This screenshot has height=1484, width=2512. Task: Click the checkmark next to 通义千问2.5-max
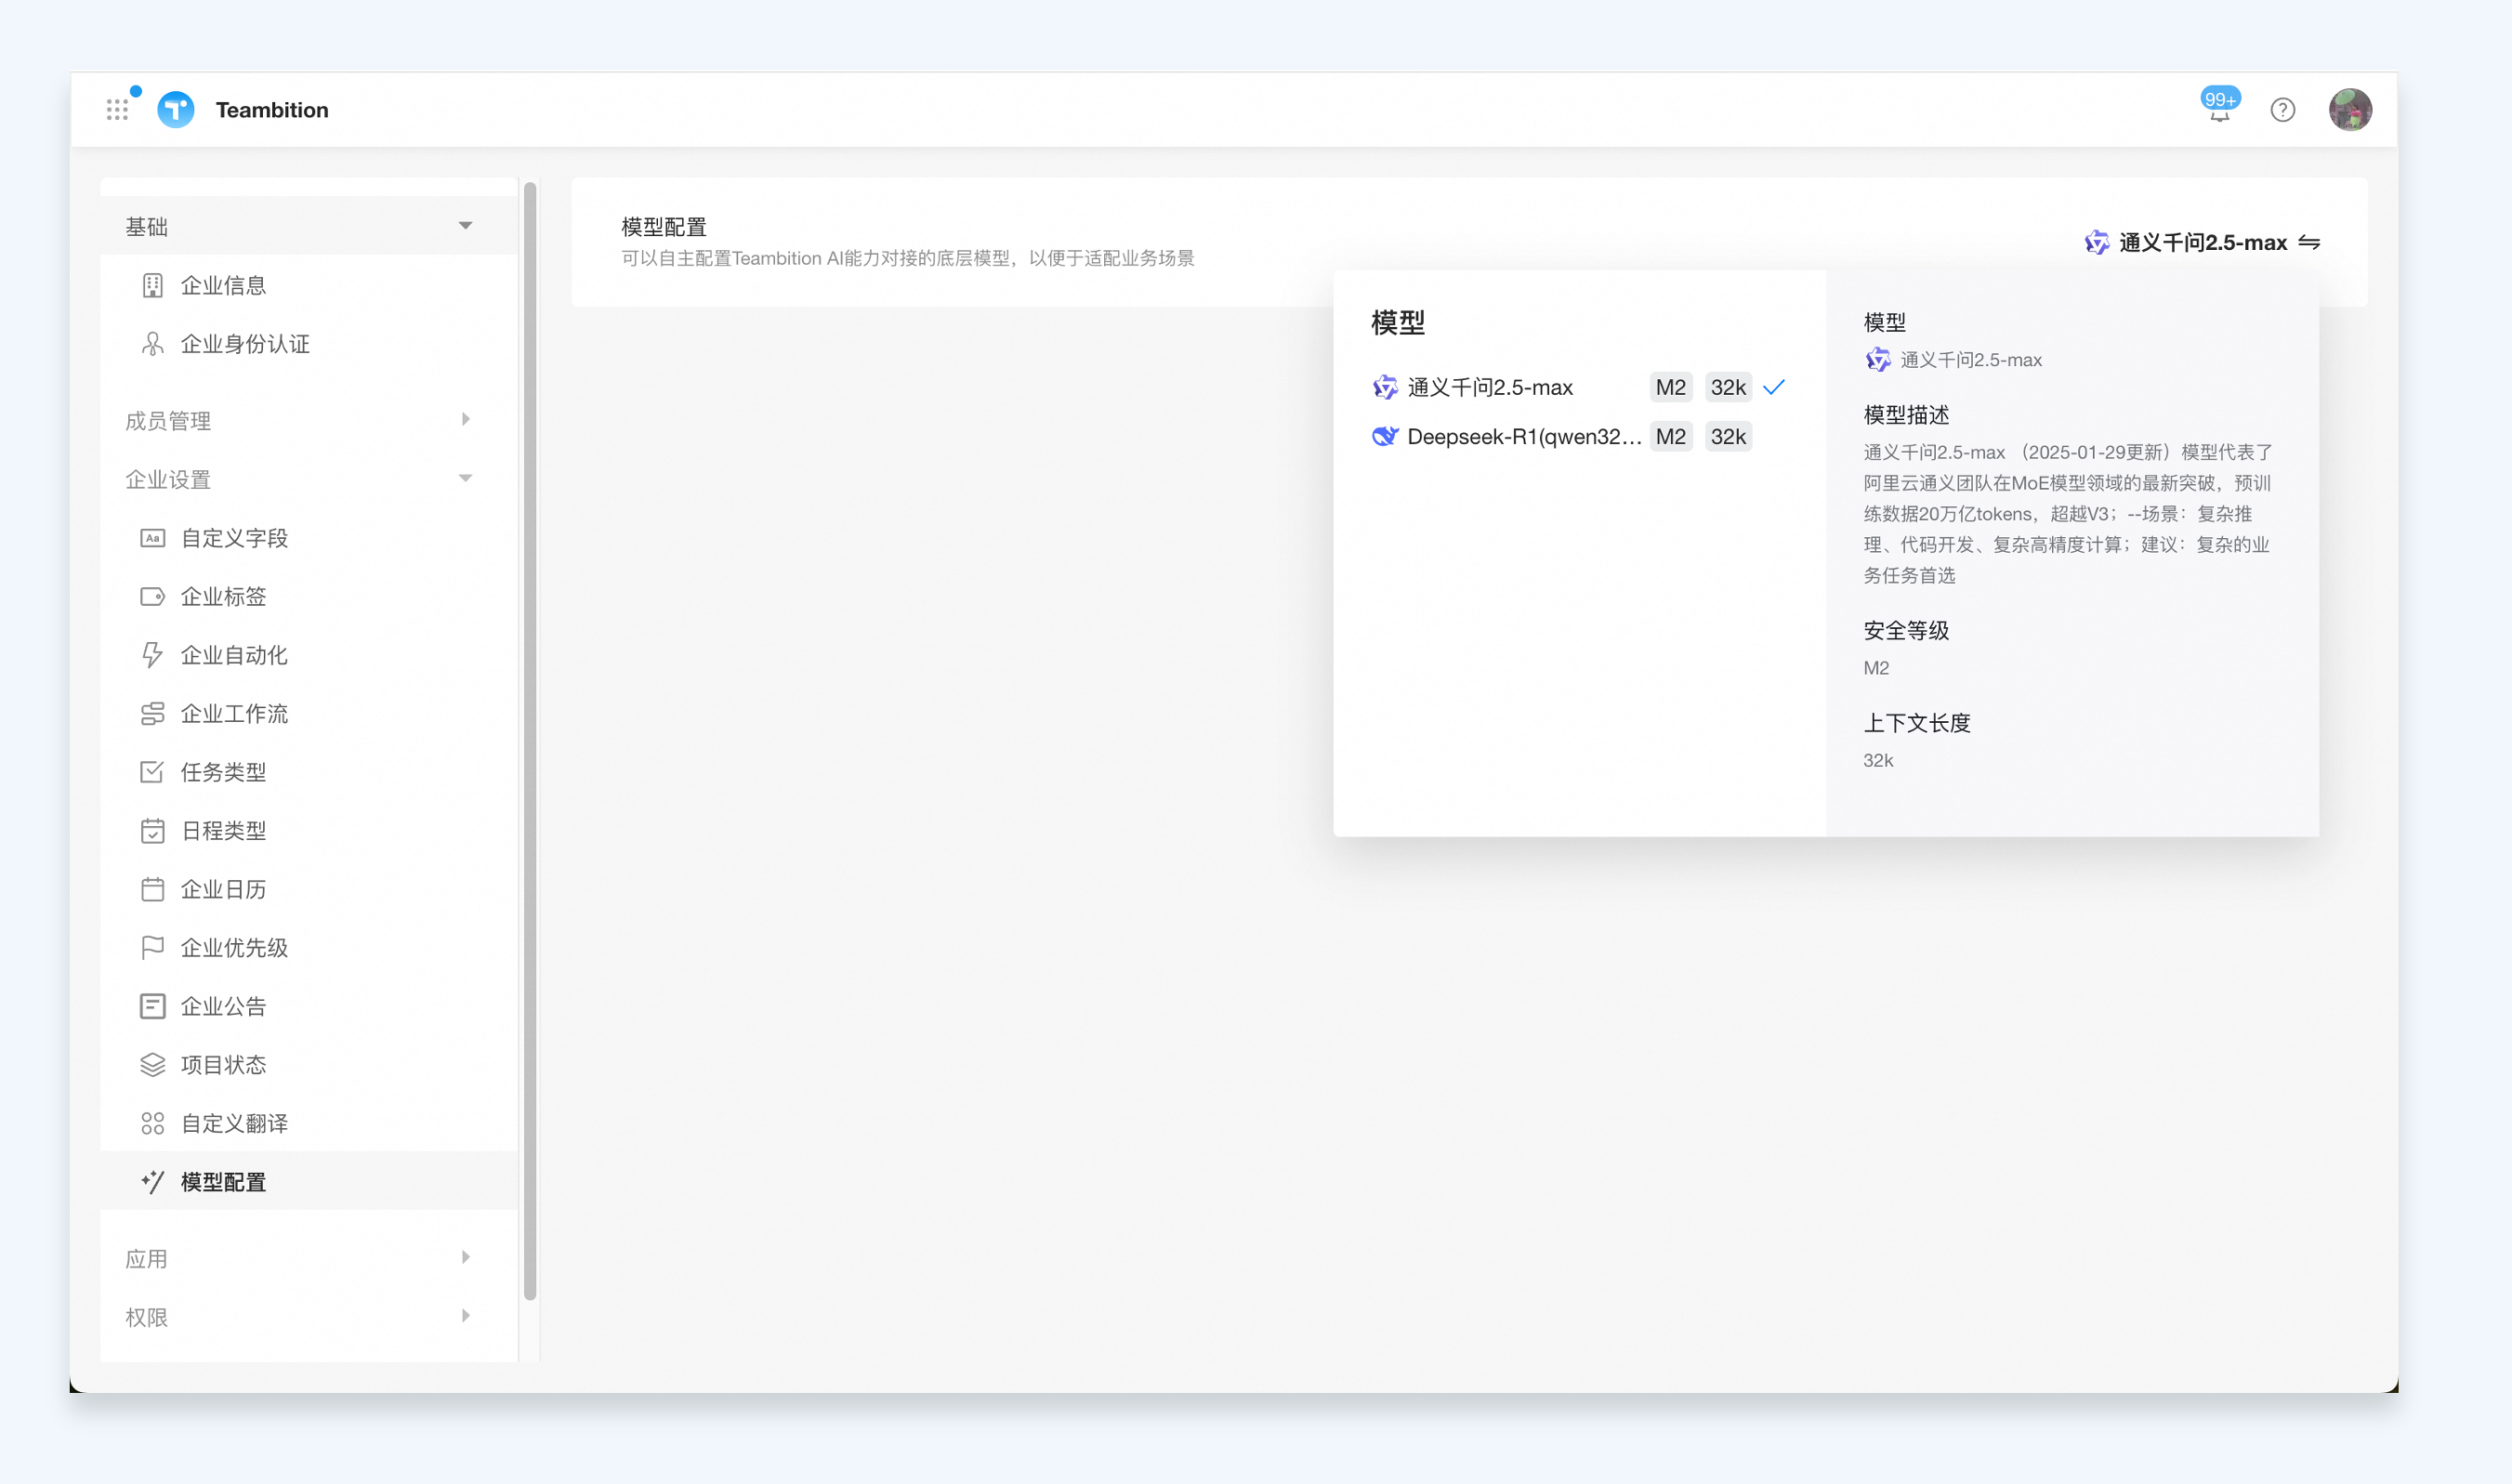(1775, 387)
